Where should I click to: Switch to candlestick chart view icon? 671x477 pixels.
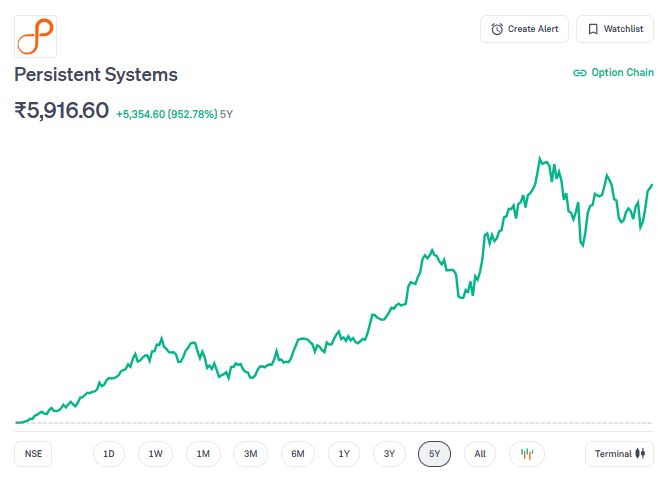pyautogui.click(x=527, y=454)
